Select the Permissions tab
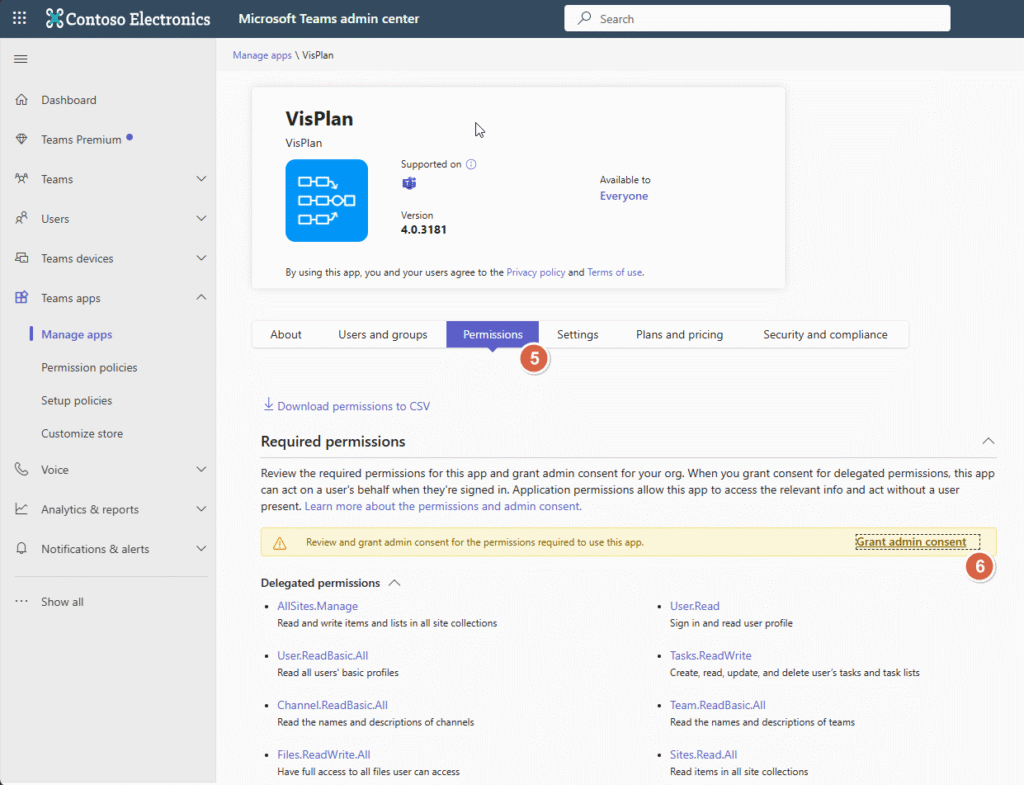Image resolution: width=1024 pixels, height=785 pixels. [x=492, y=334]
